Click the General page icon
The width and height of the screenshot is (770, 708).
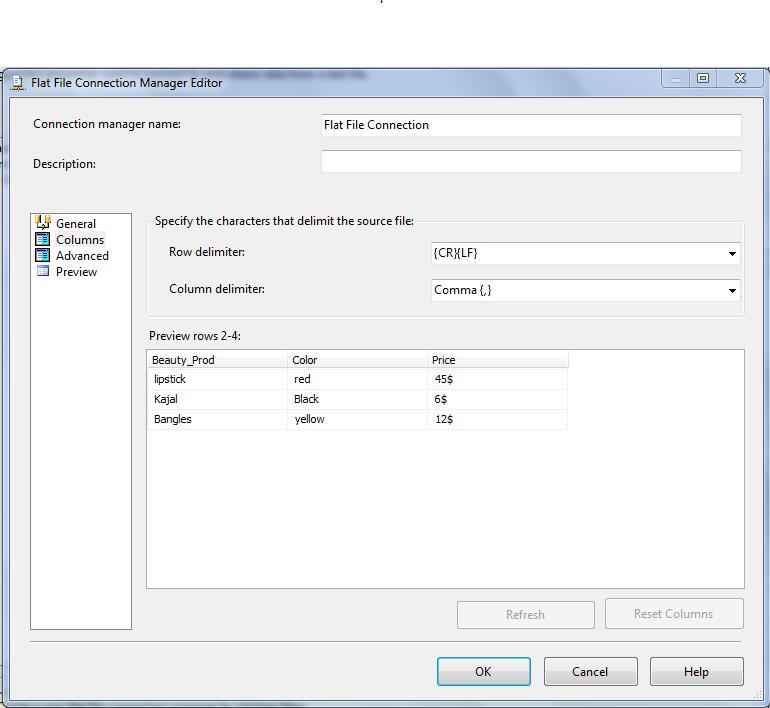(x=43, y=223)
